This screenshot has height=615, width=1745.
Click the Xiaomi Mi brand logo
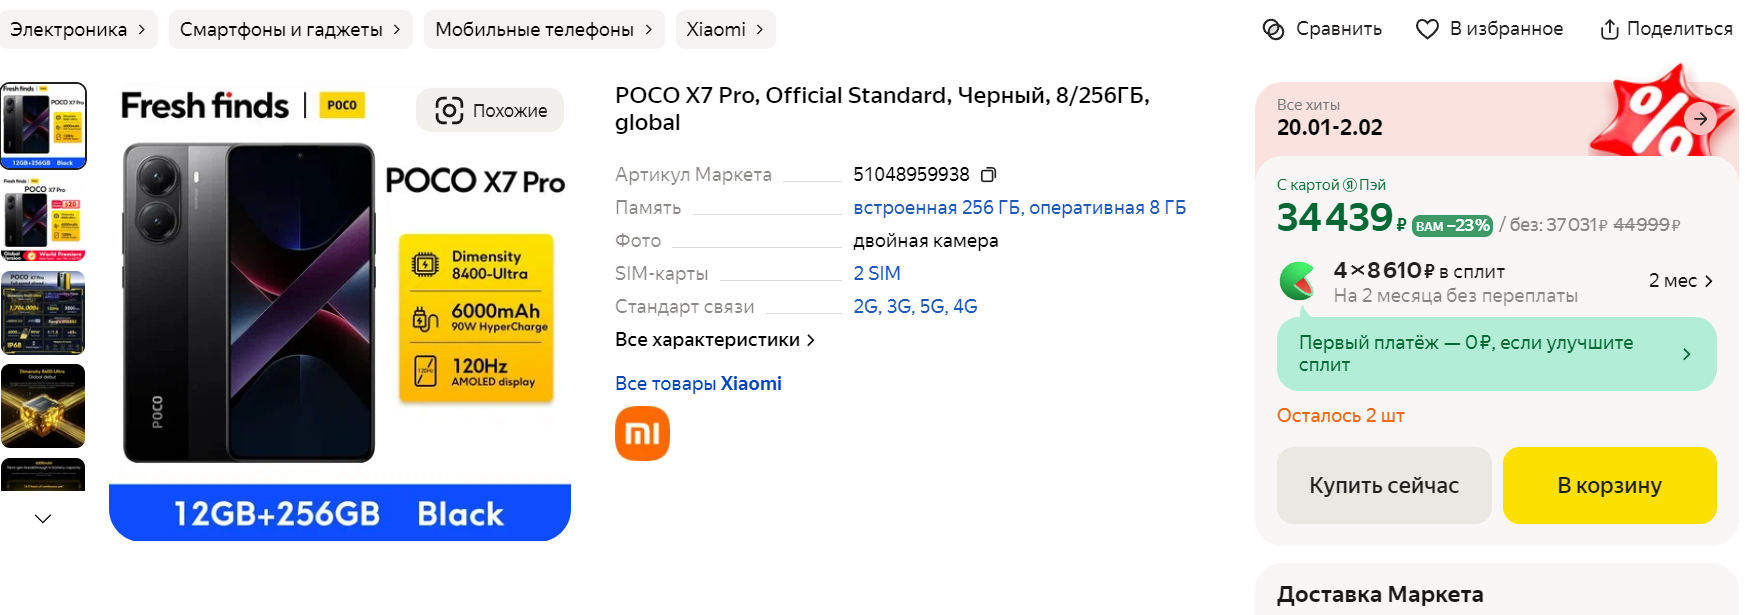642,433
